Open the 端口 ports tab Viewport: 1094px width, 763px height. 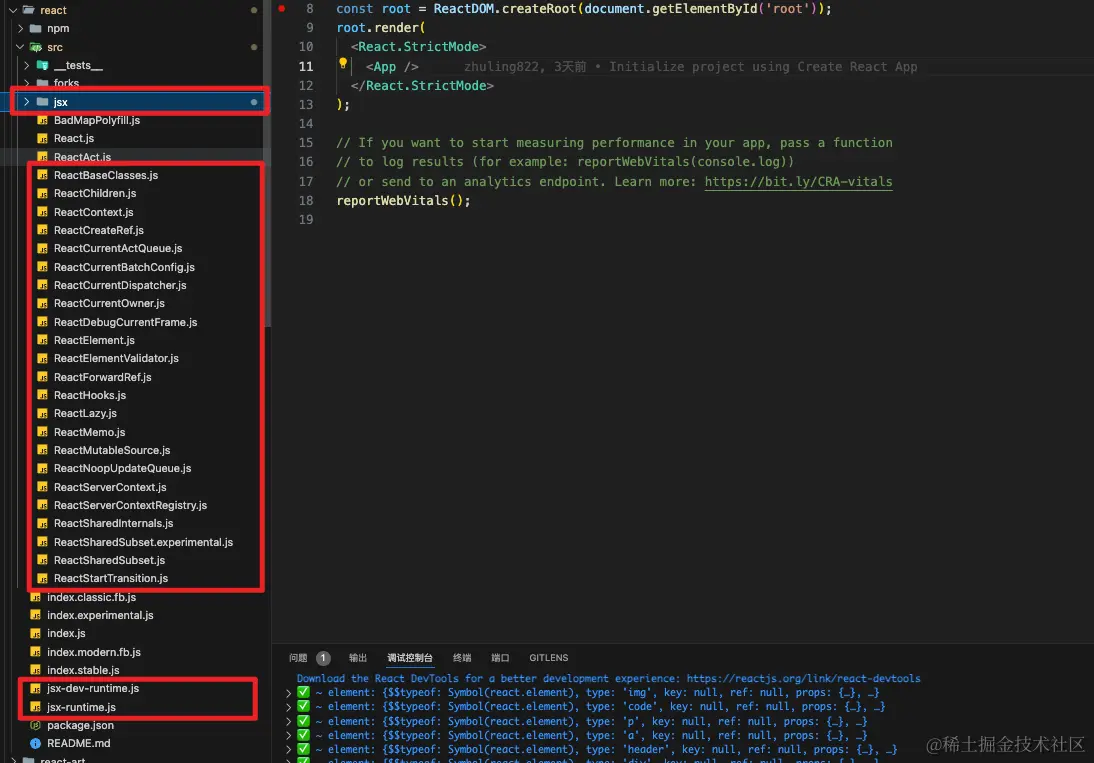[x=500, y=658]
